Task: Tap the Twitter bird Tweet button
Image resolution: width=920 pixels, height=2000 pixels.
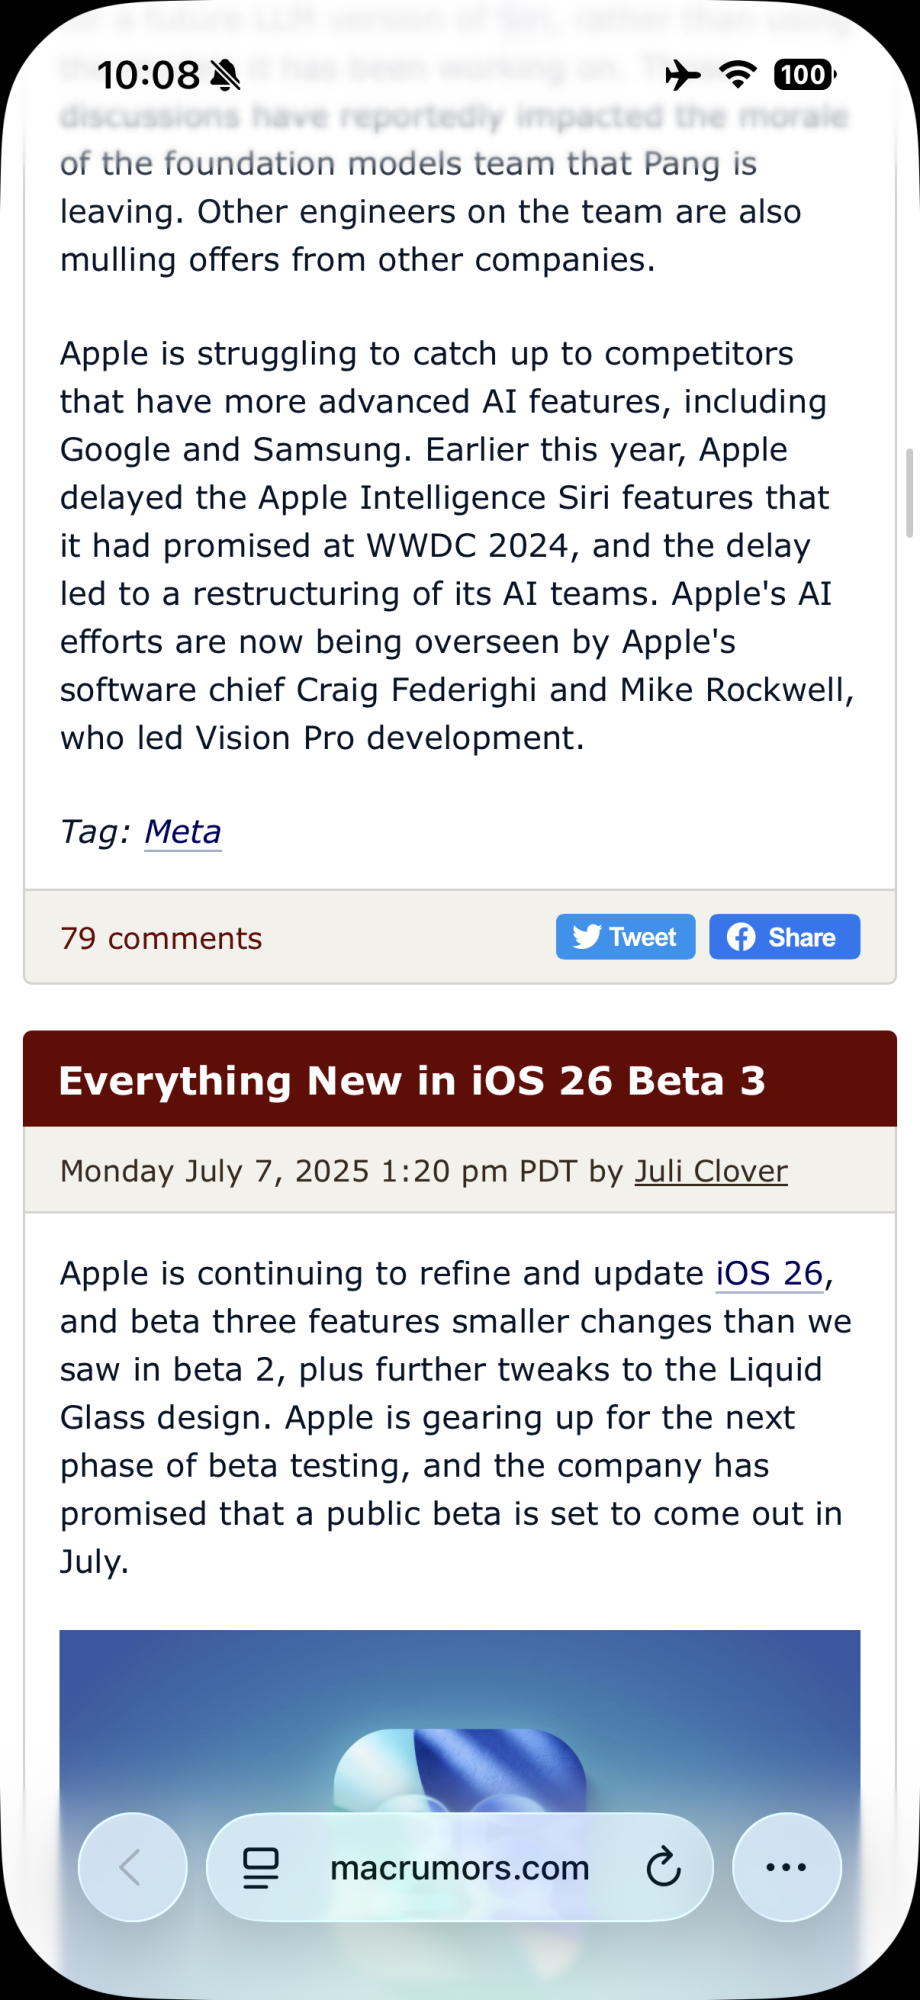Action: coord(625,937)
